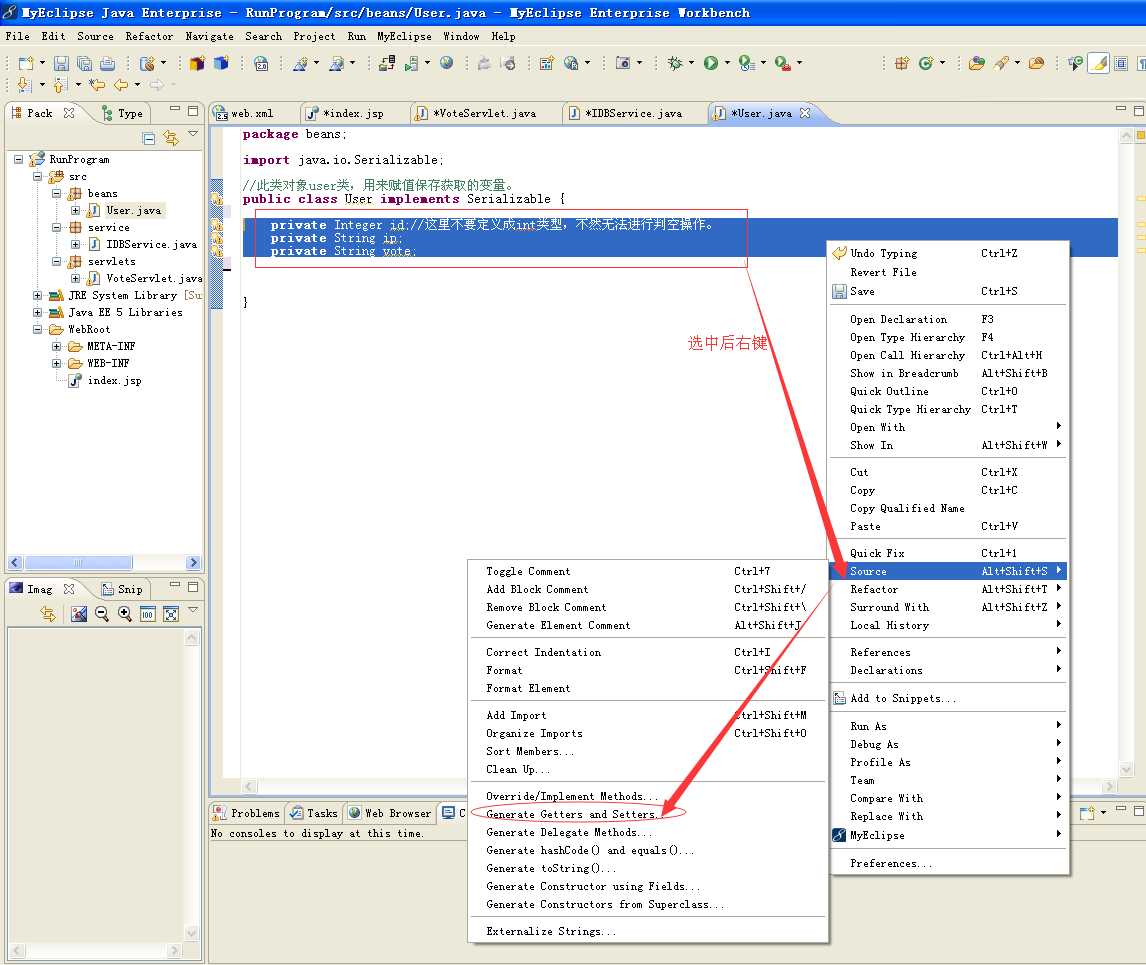
Task: Click the zoom out icon in Image panel
Action: (102, 614)
